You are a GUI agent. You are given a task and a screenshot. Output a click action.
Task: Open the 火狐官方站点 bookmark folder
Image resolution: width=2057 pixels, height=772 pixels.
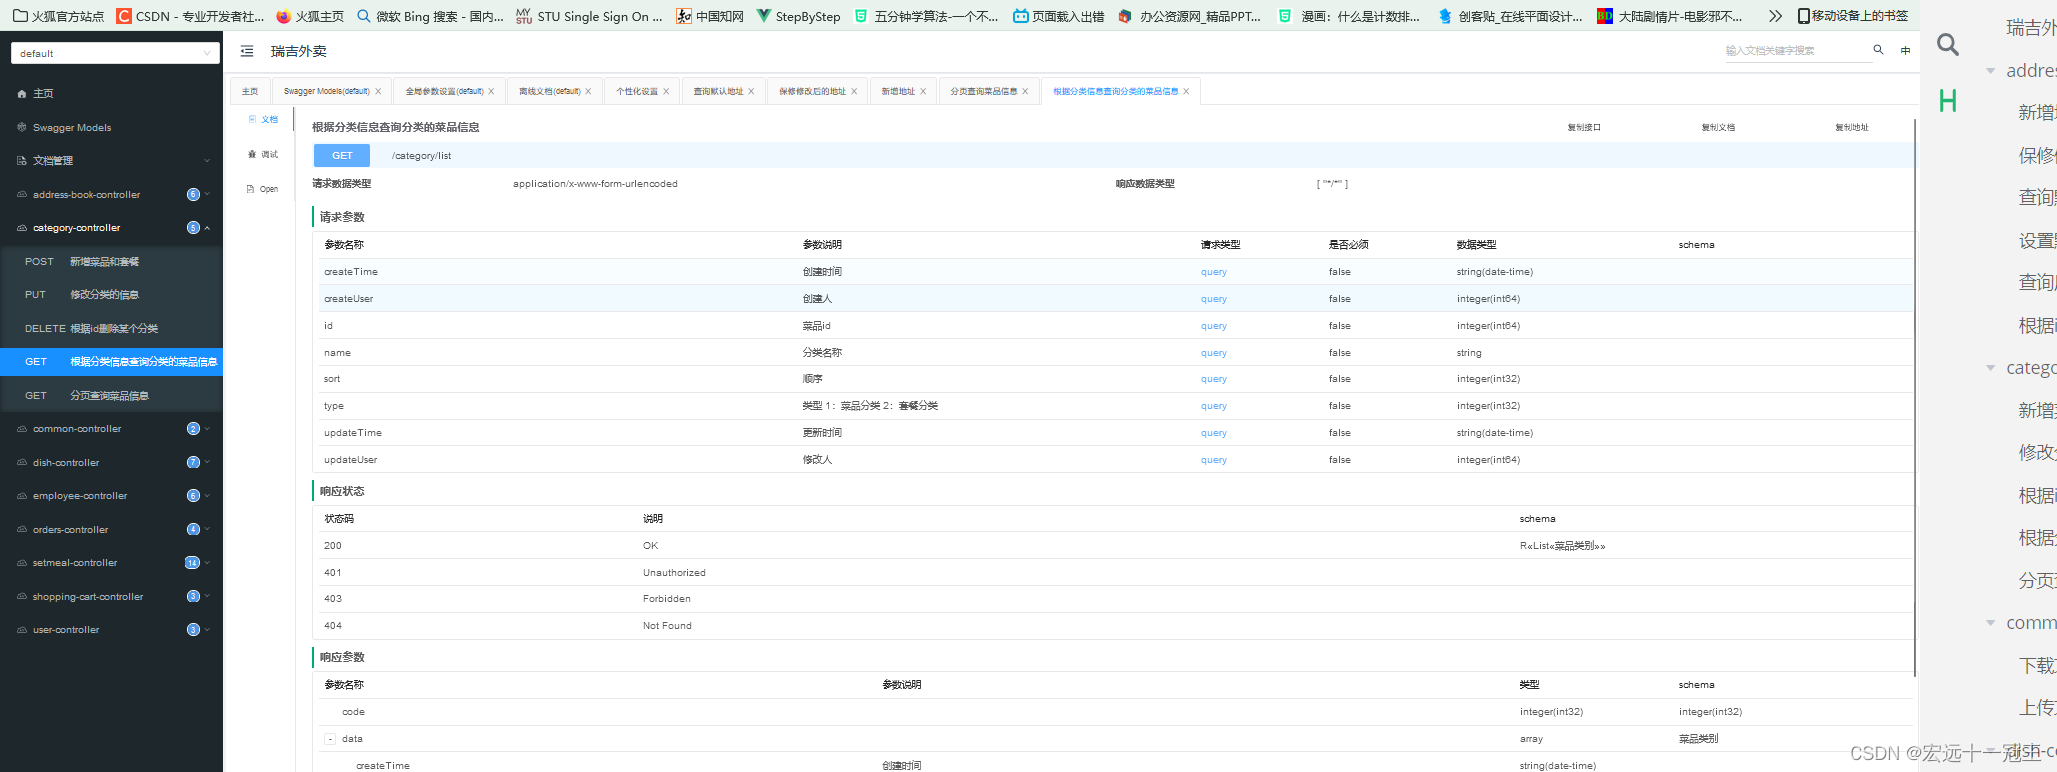58,16
